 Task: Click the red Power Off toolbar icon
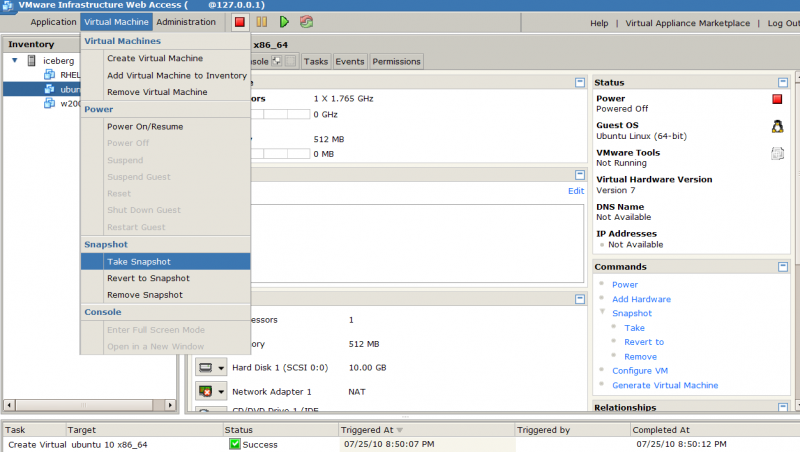click(x=239, y=22)
